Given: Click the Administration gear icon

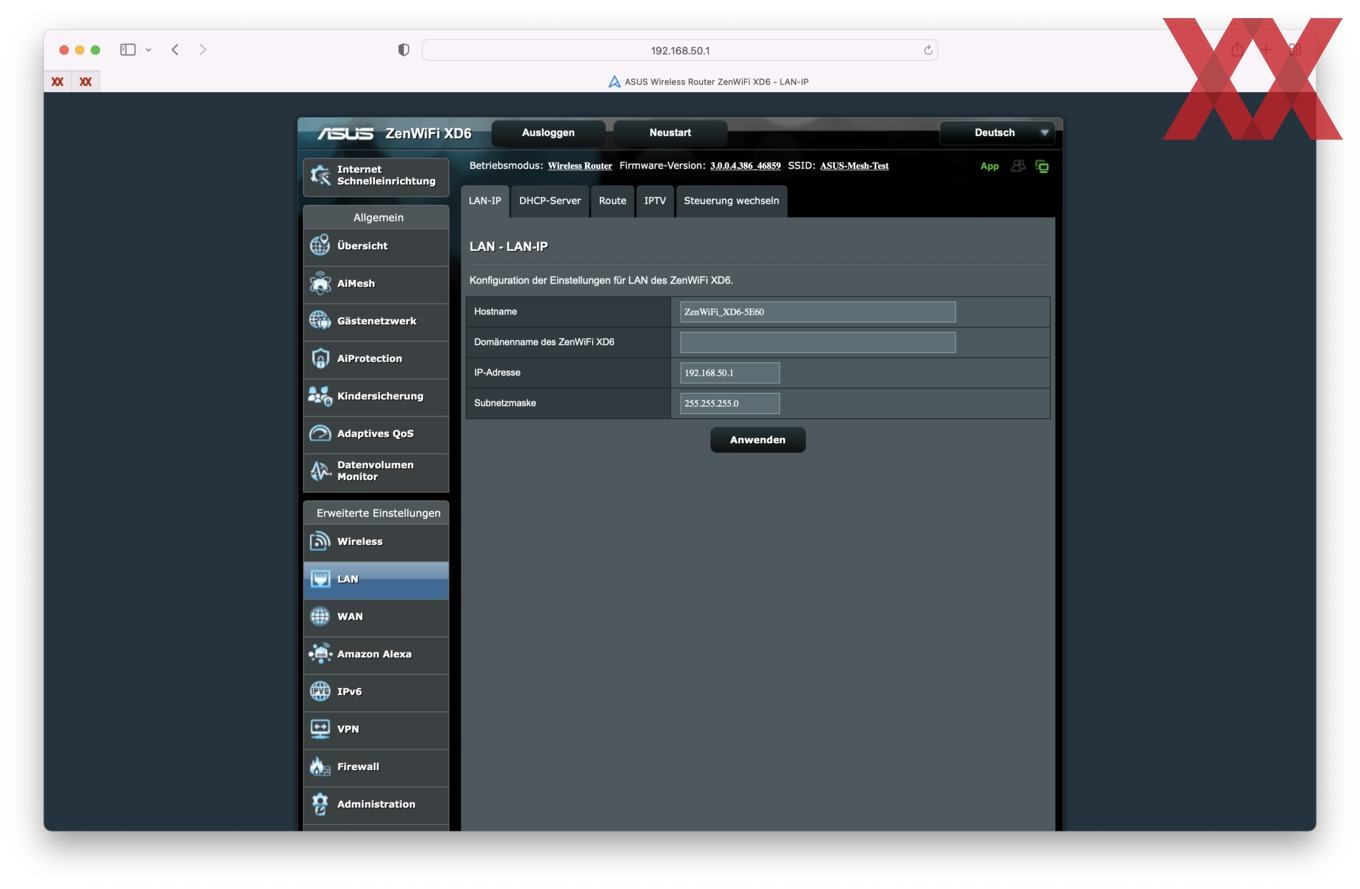Looking at the screenshot, I should coord(320,804).
